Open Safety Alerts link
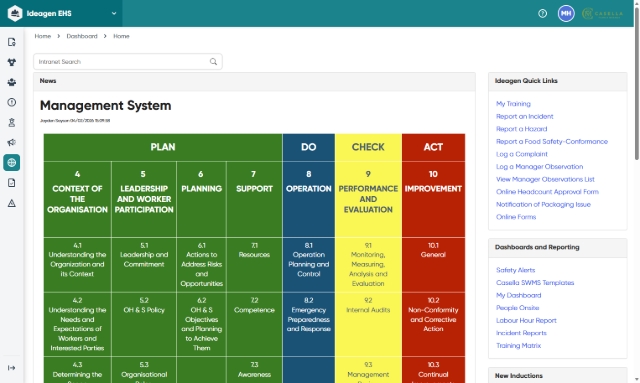The width and height of the screenshot is (640, 383). click(515, 270)
